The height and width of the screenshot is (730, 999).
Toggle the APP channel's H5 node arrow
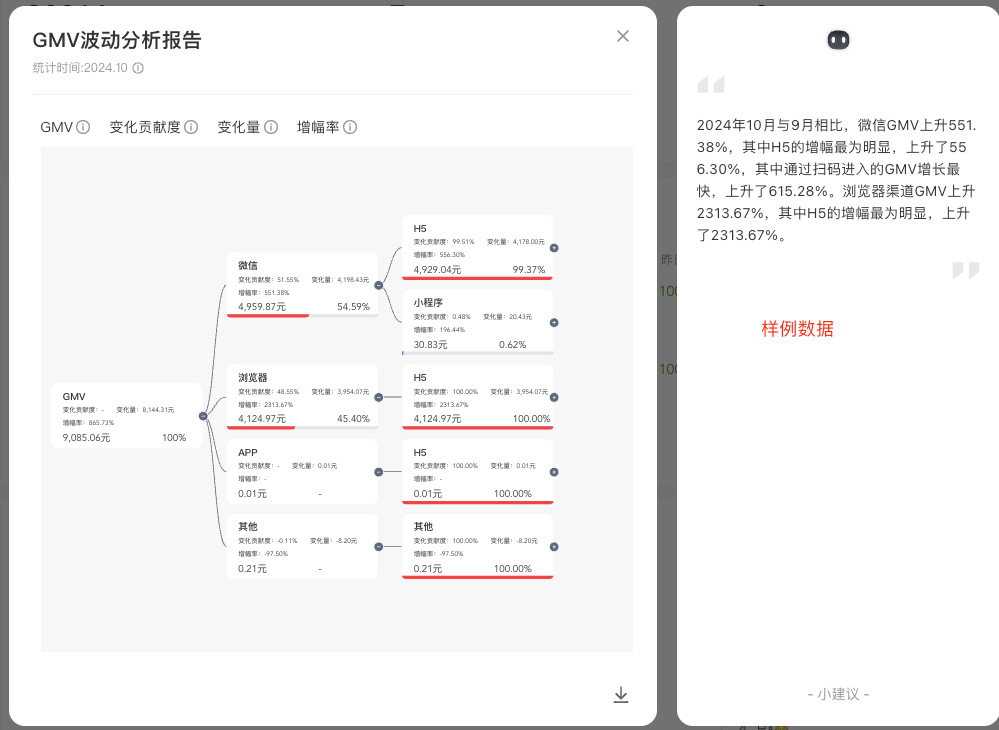pyautogui.click(x=552, y=471)
